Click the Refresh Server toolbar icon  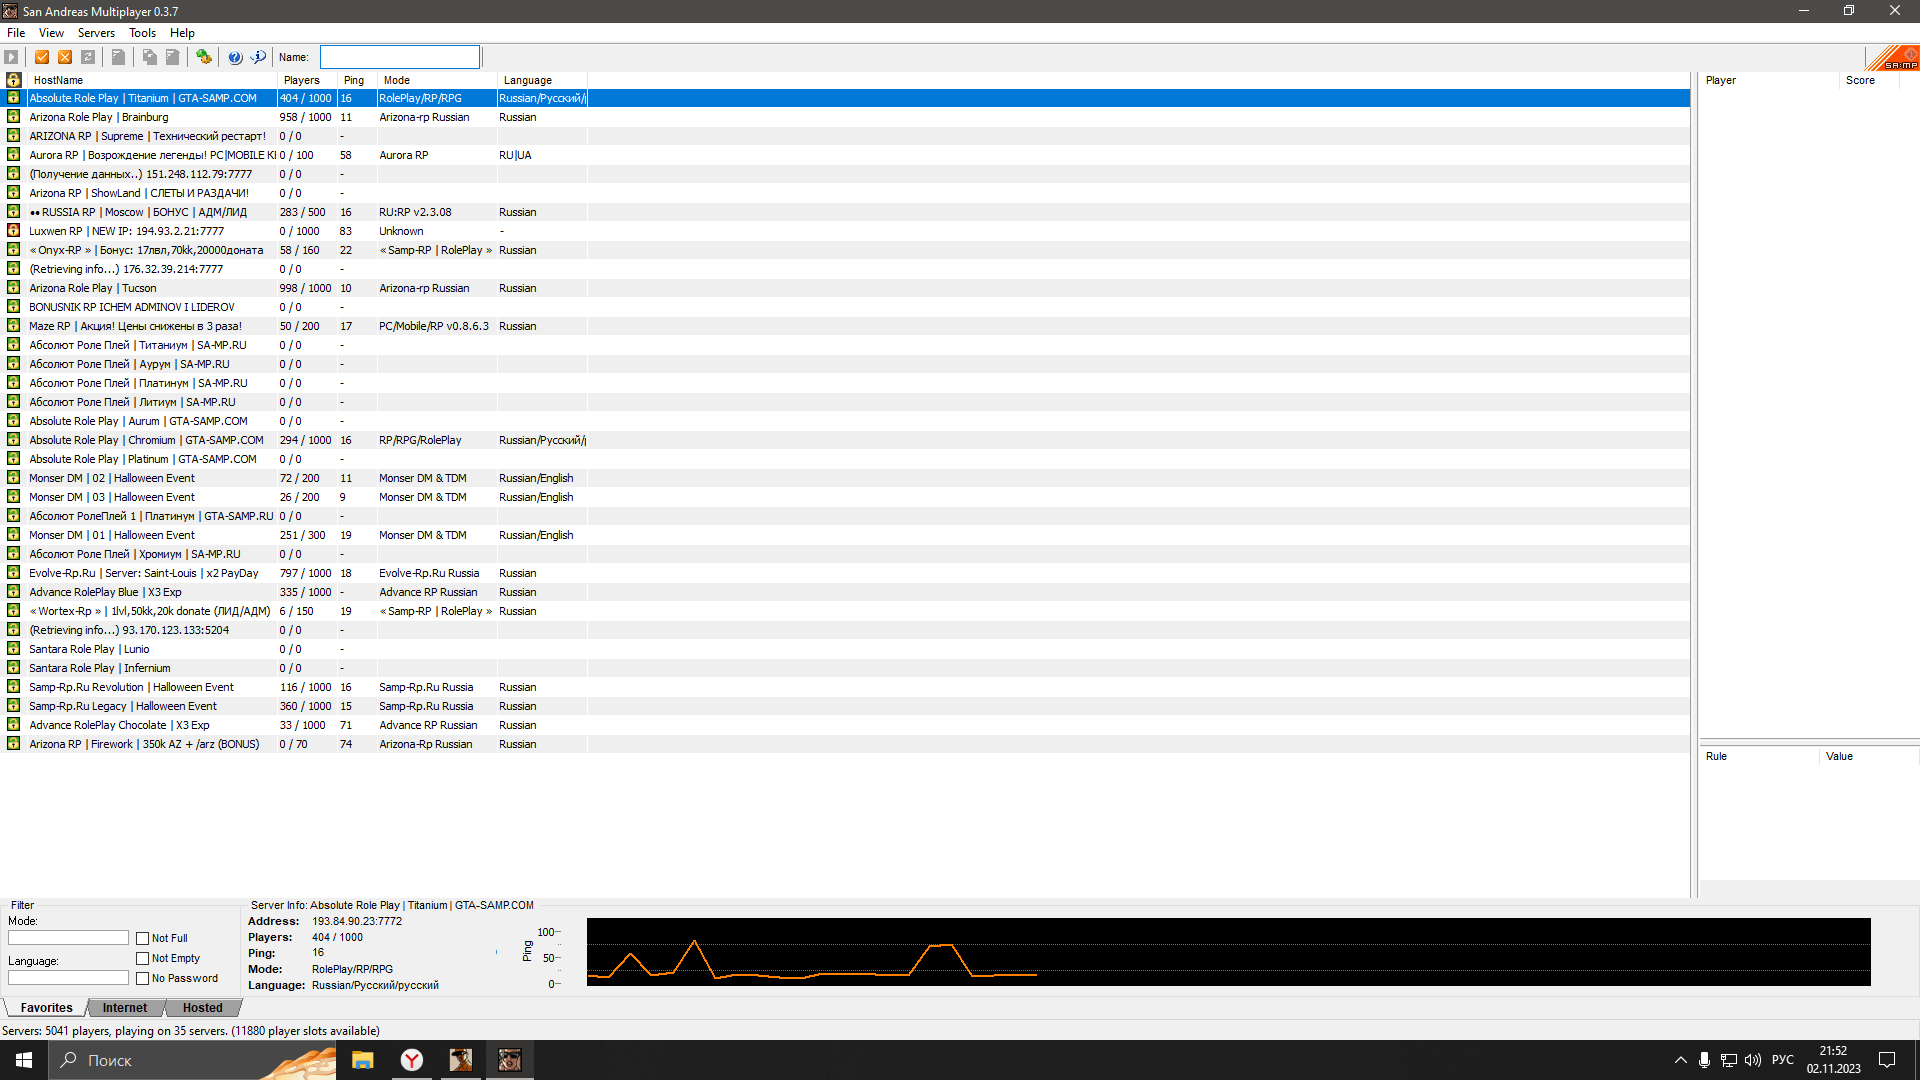click(x=88, y=57)
